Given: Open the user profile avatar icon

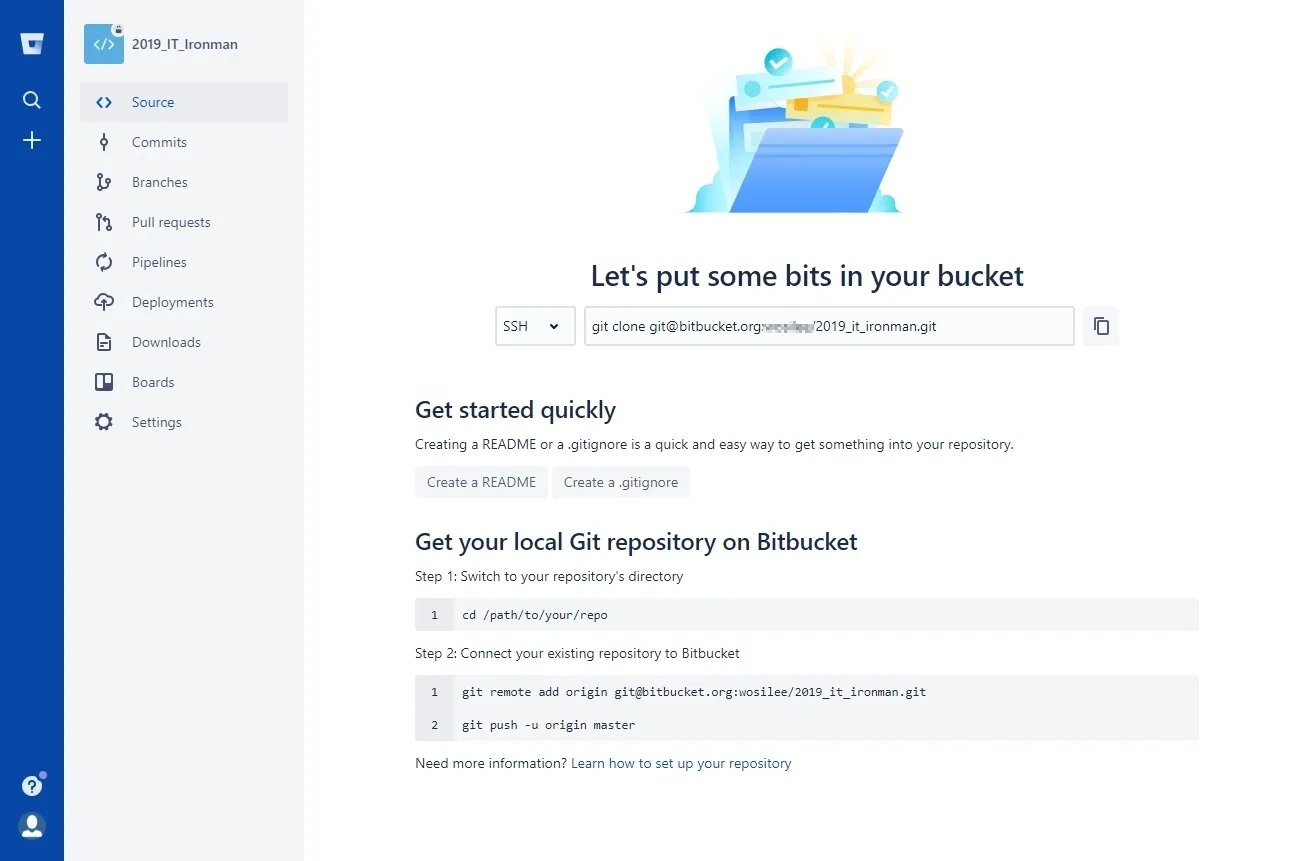Looking at the screenshot, I should (32, 826).
